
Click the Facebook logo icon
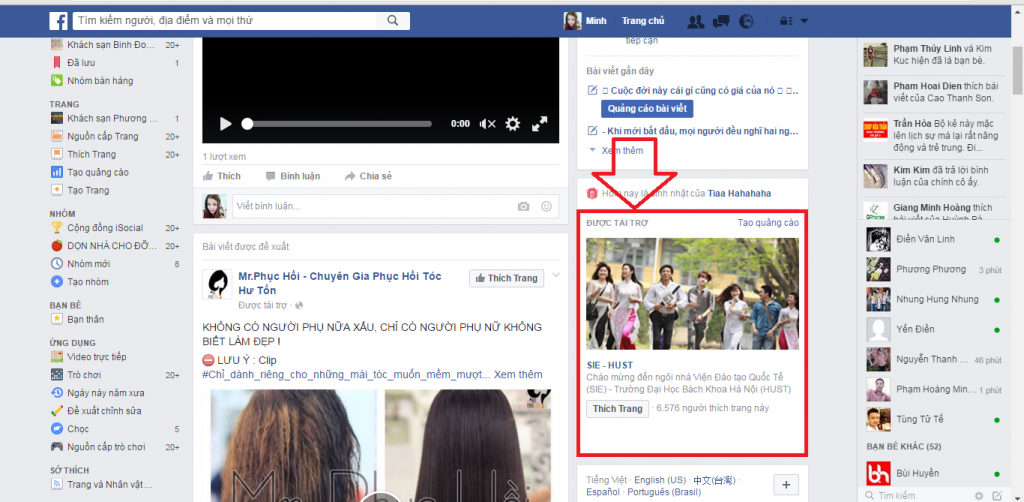pos(58,21)
